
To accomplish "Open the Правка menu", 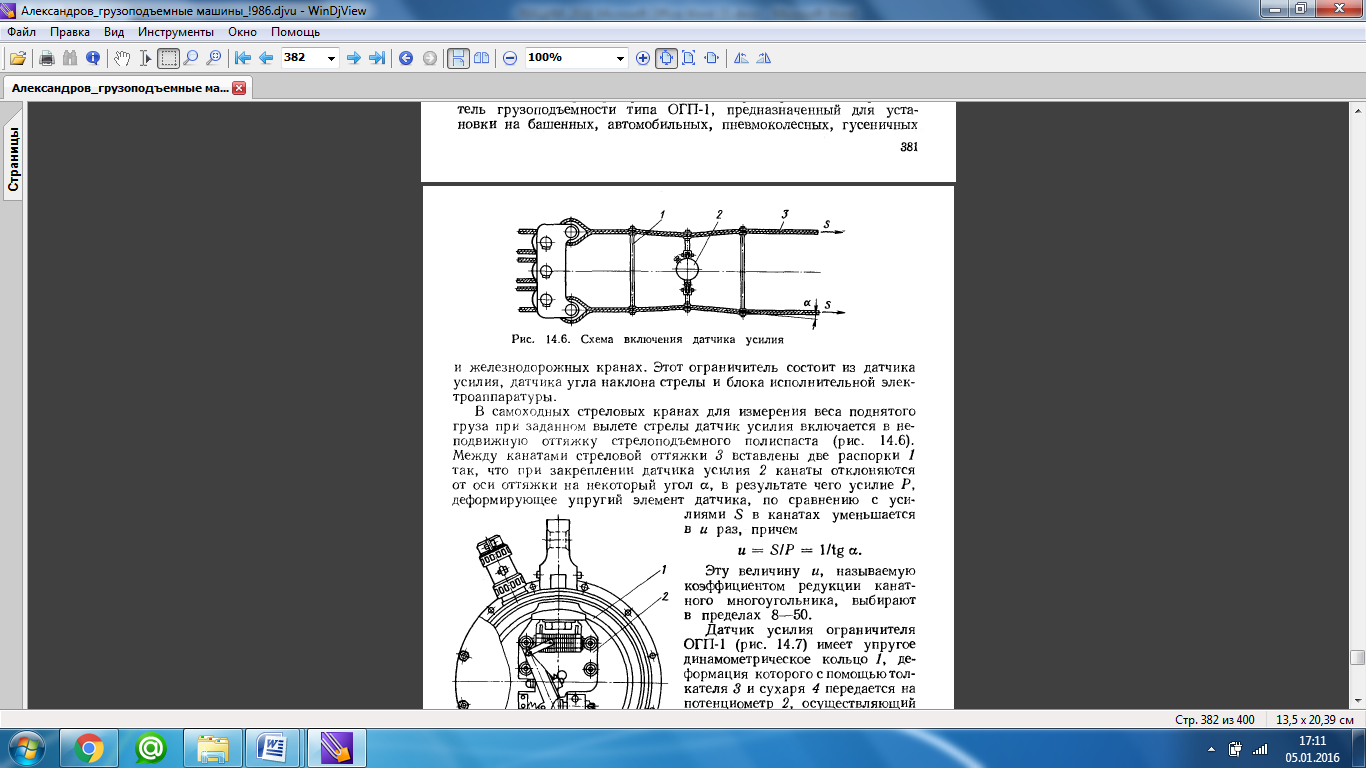I will click(x=69, y=32).
